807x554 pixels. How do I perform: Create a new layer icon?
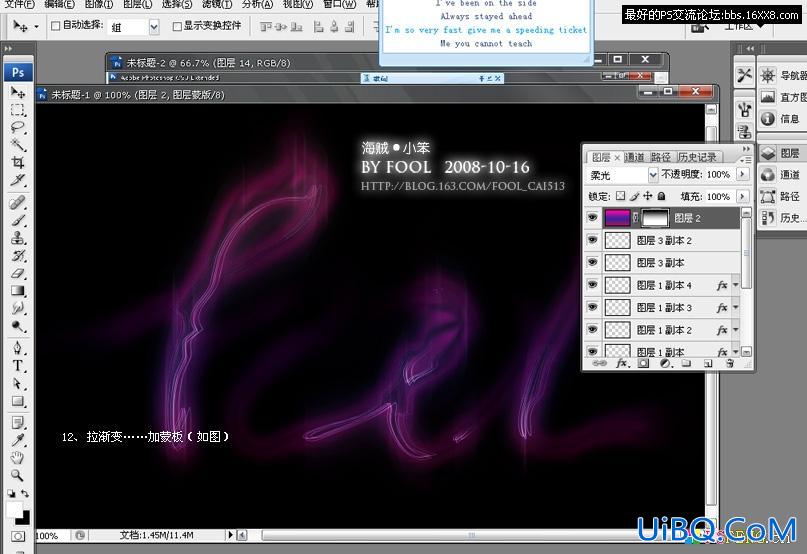click(x=708, y=363)
